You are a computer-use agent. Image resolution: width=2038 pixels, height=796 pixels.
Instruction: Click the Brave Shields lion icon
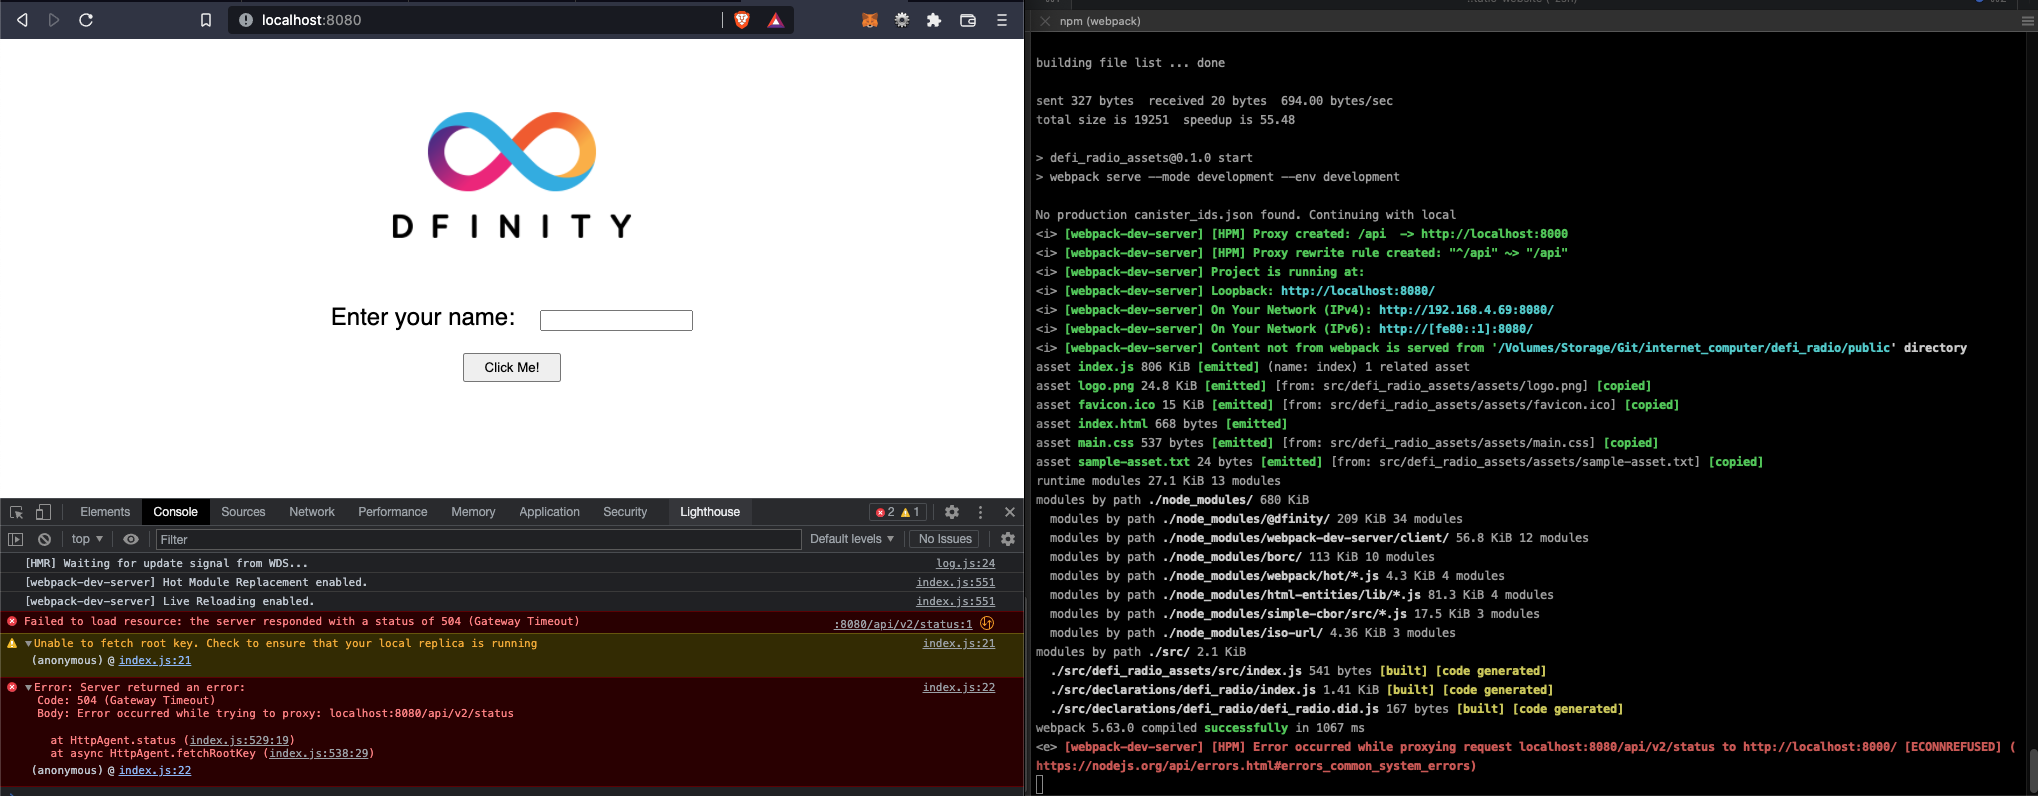point(742,20)
